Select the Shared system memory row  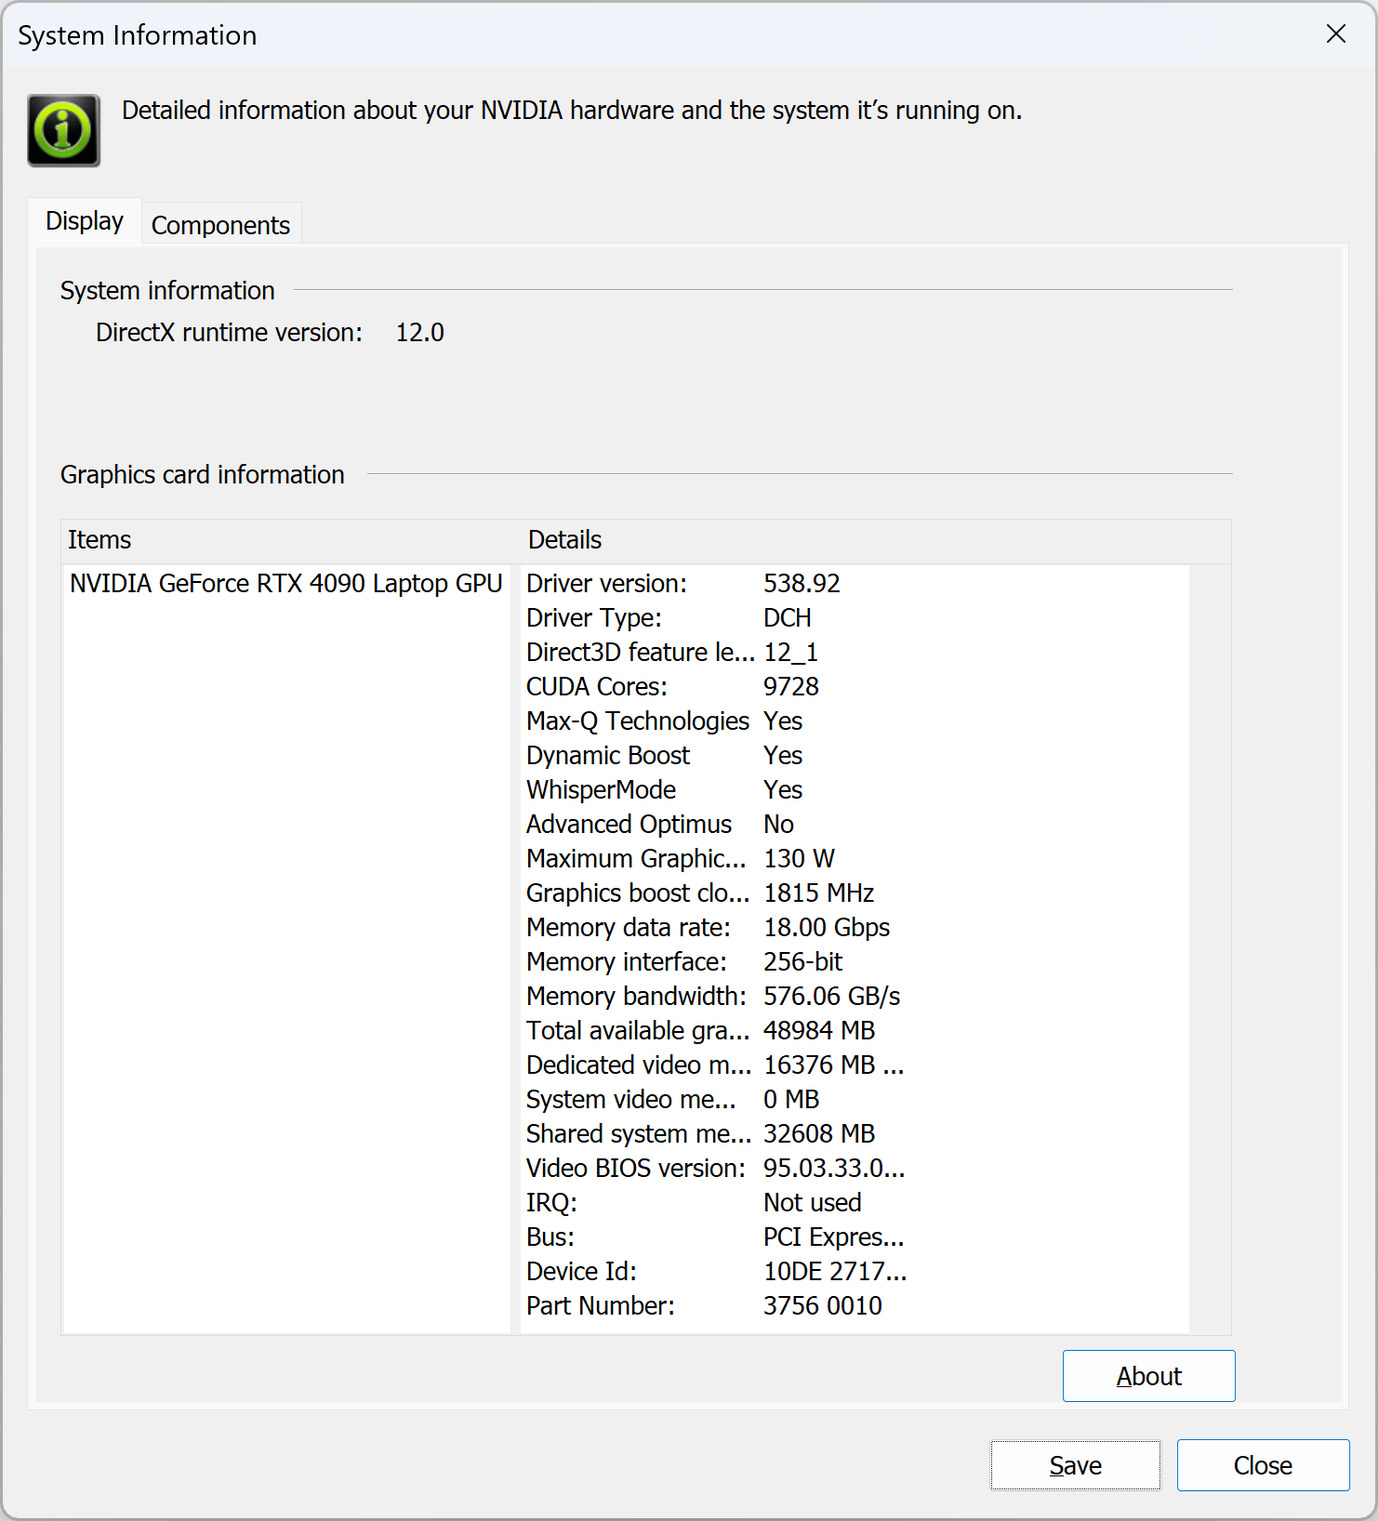point(855,1134)
